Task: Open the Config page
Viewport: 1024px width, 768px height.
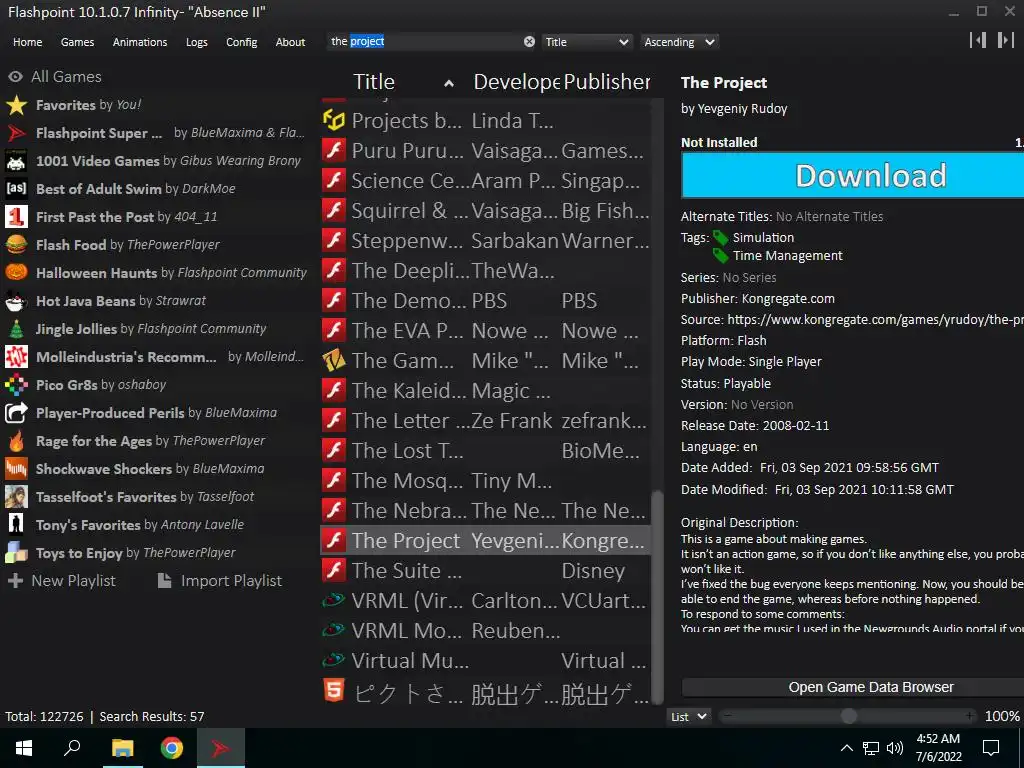Action: click(242, 42)
